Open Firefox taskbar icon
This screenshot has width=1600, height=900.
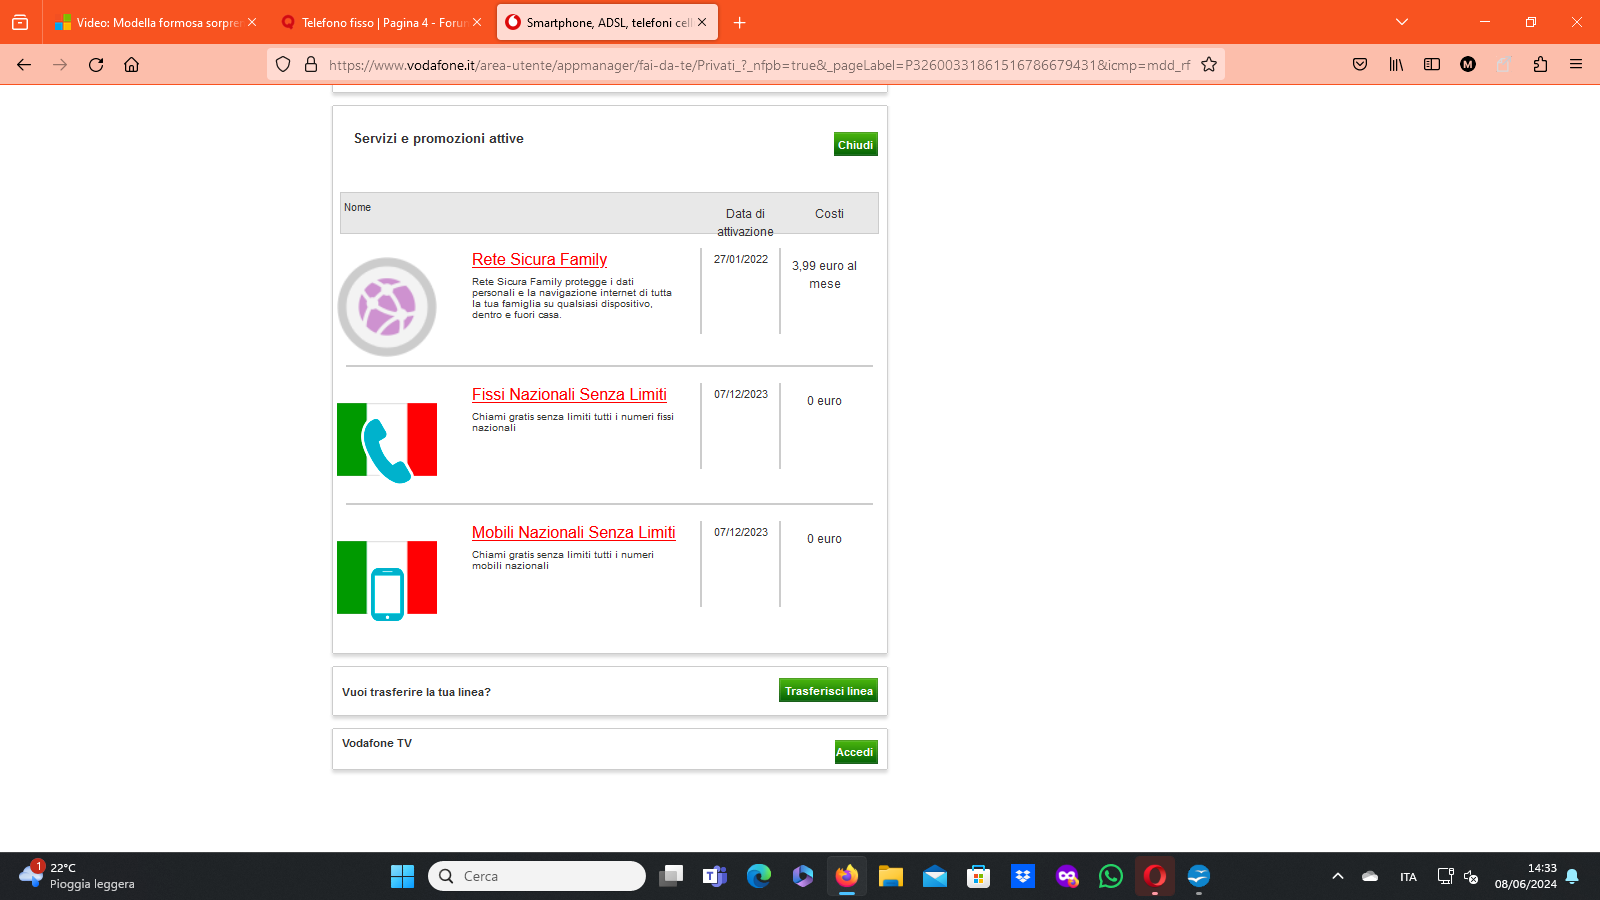pos(846,877)
